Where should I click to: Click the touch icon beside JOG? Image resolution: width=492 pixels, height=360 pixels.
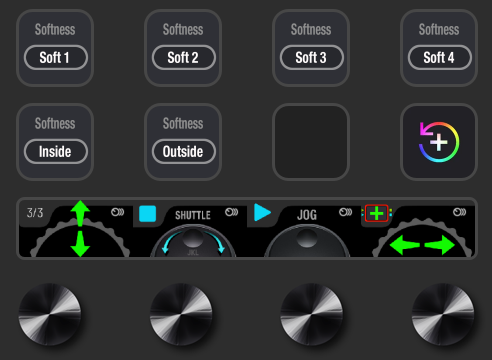(345, 212)
